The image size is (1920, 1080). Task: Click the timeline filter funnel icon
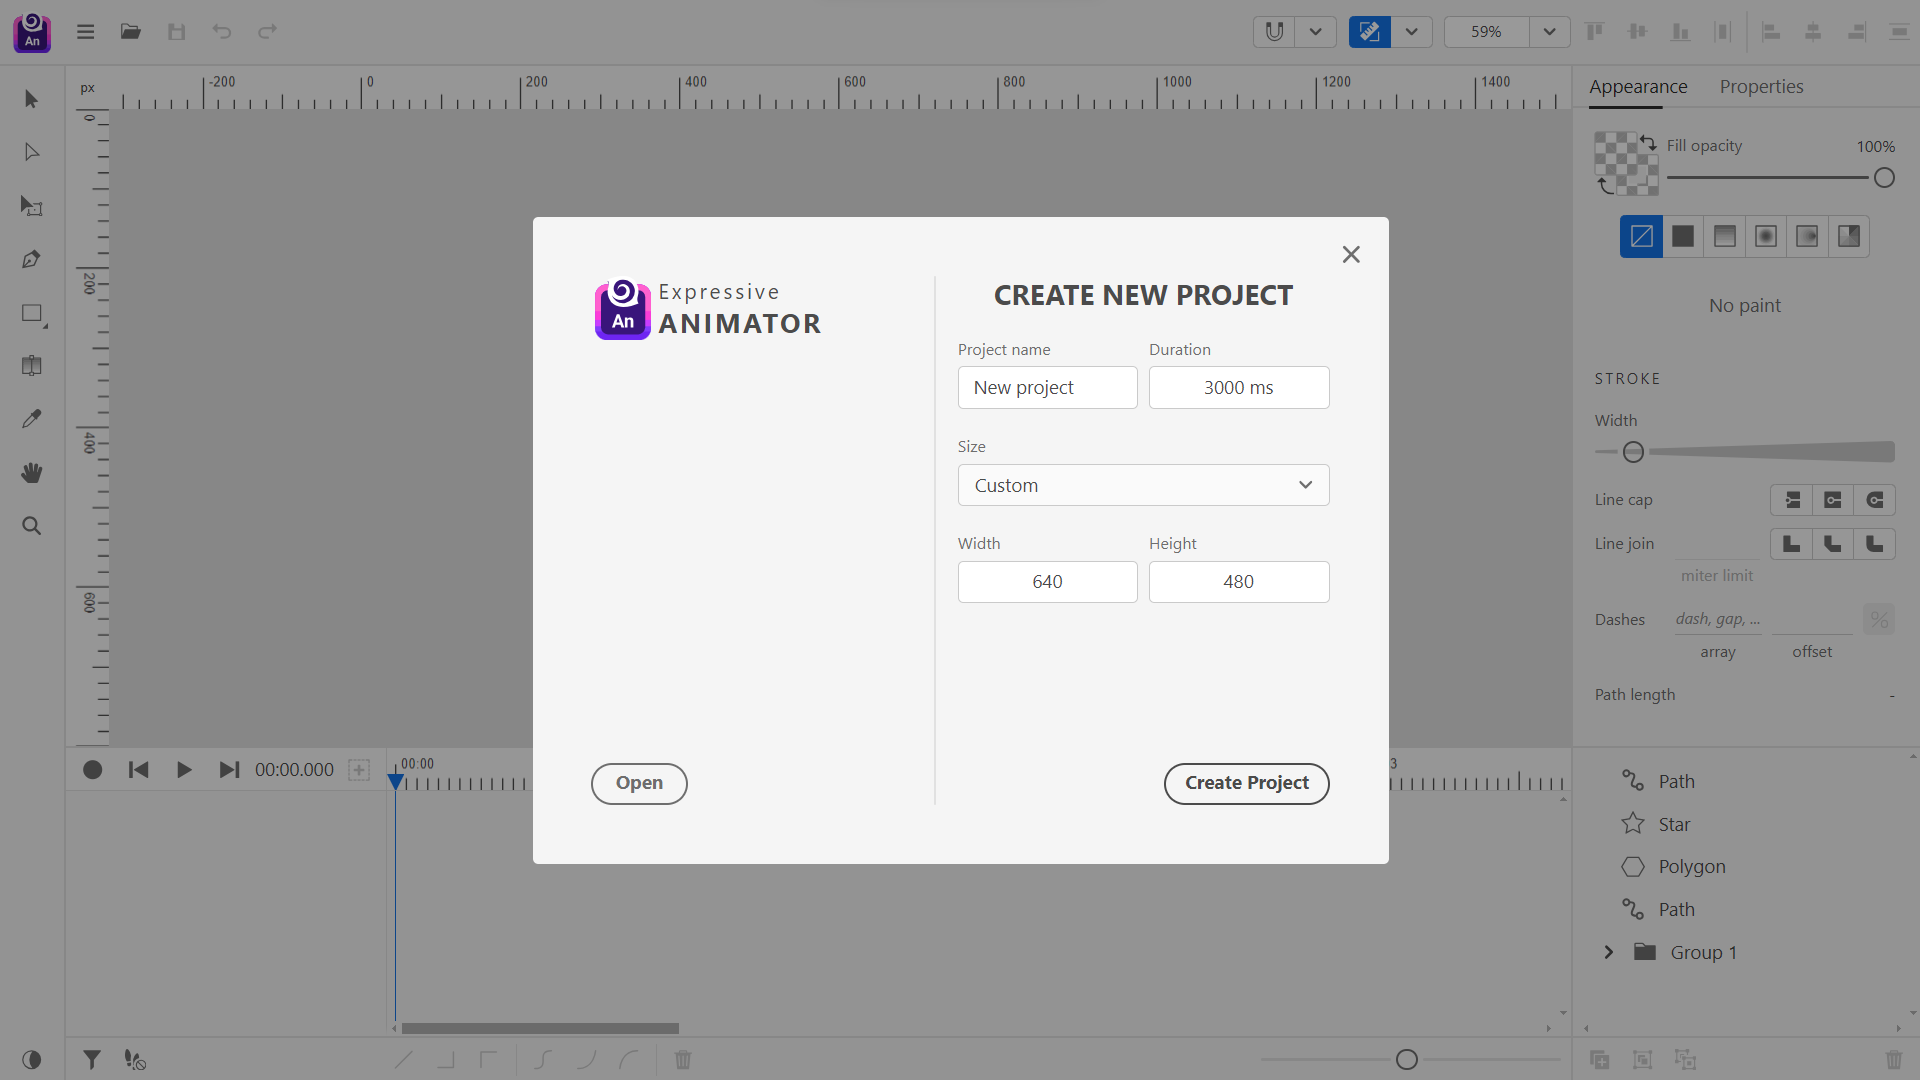91,1059
